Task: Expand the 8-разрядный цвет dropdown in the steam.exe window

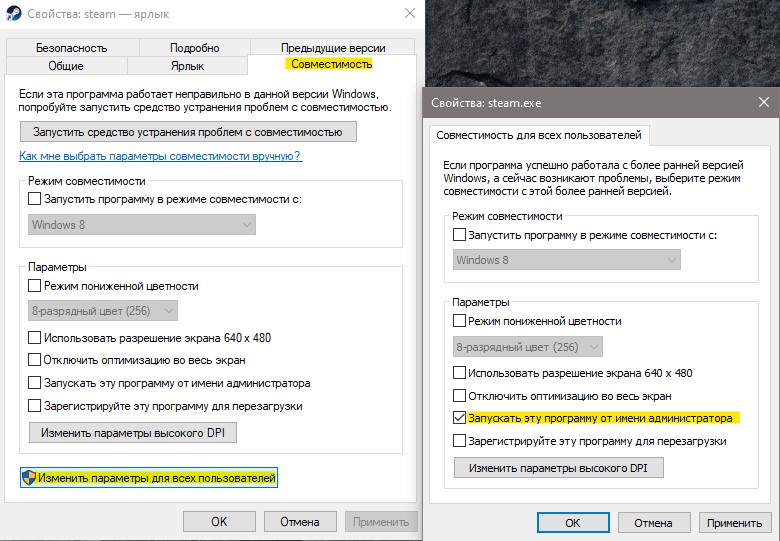Action: (x=527, y=347)
